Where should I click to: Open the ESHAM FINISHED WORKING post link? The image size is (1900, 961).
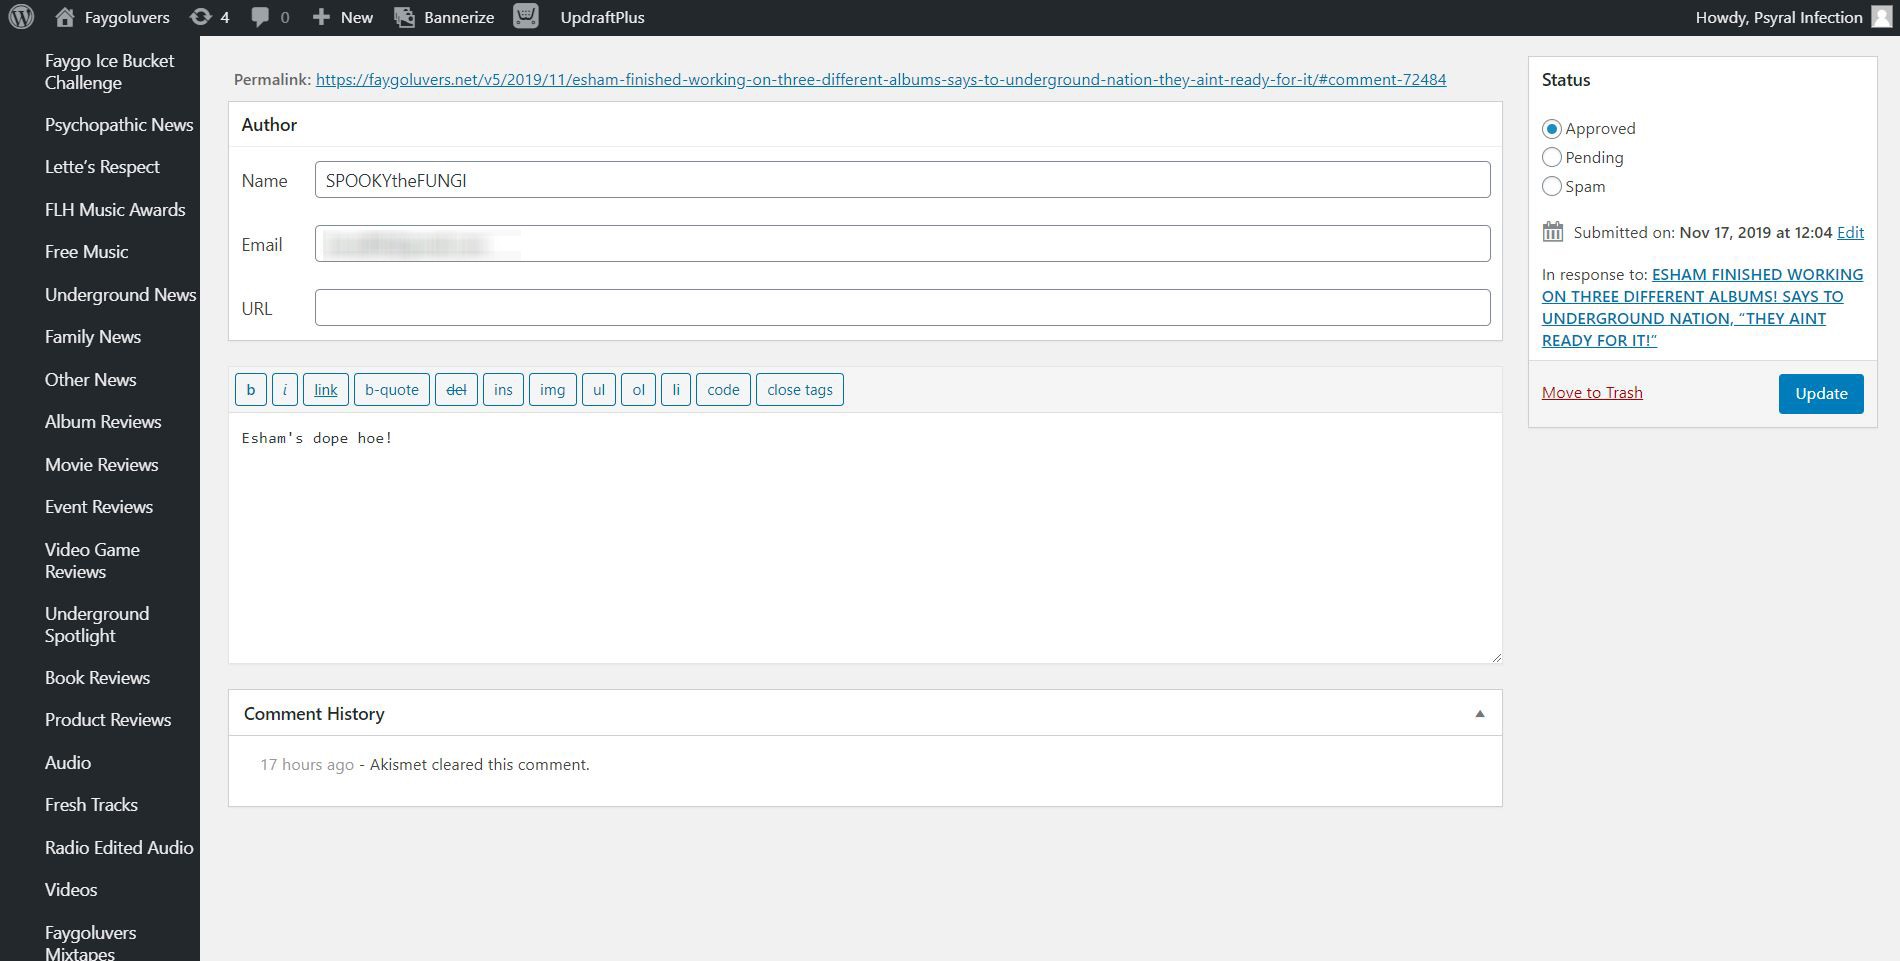pyautogui.click(x=1702, y=307)
